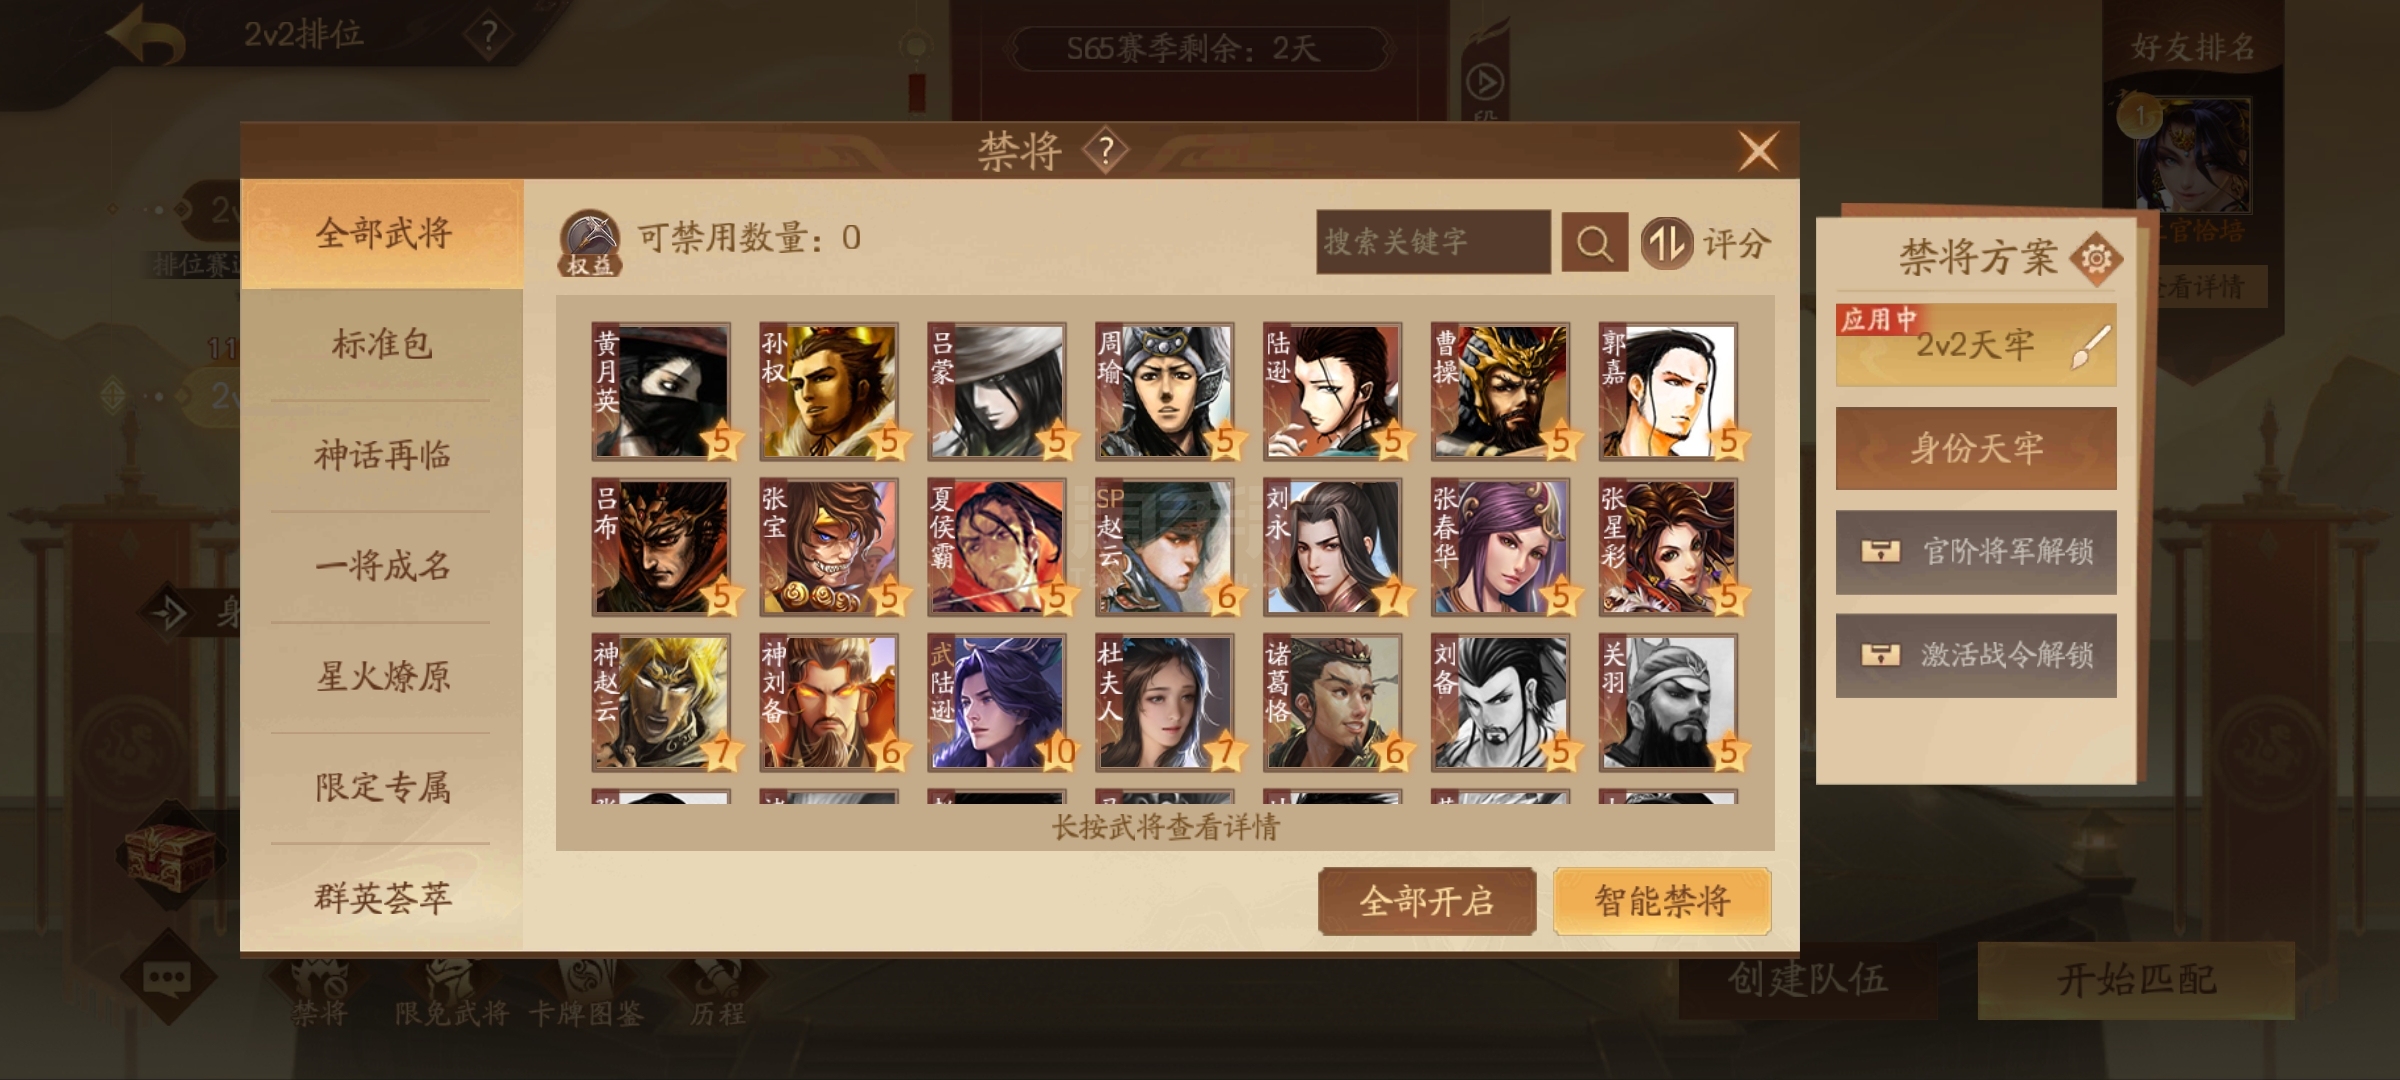This screenshot has height=1080, width=2400.
Task: Open 禁将方案 settings gear
Action: coord(2096,259)
